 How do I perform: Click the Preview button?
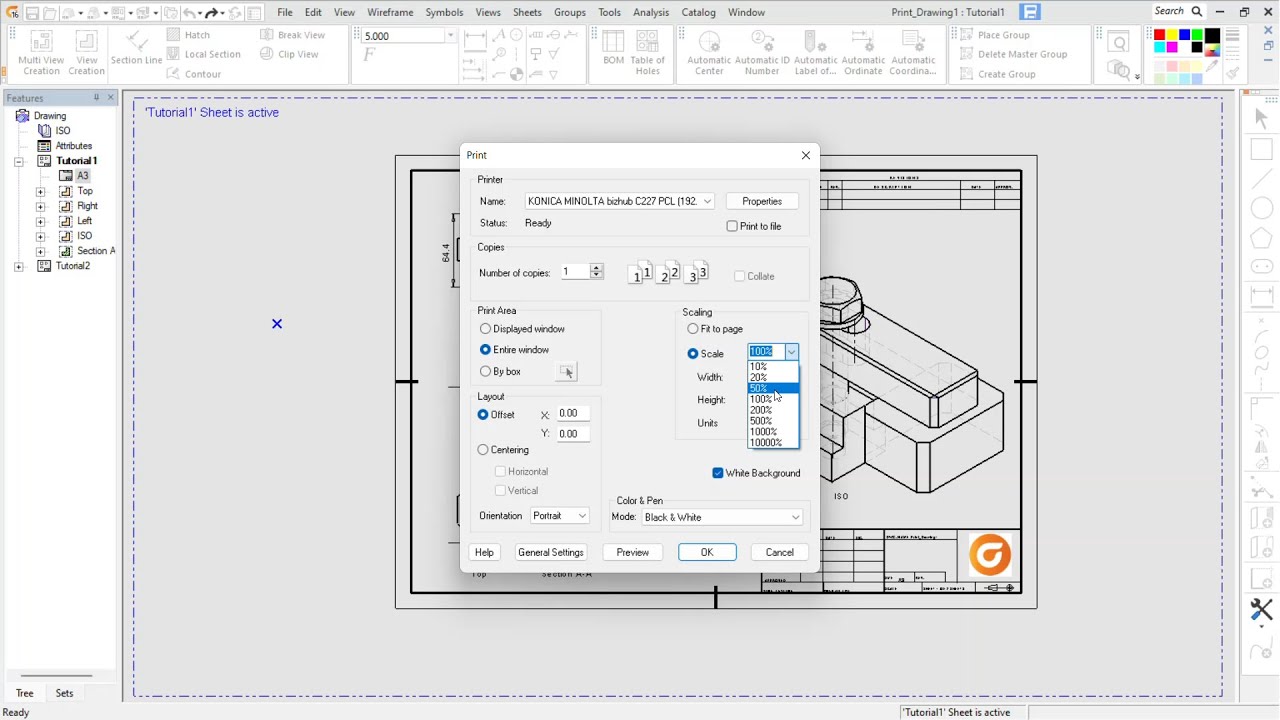click(x=632, y=552)
